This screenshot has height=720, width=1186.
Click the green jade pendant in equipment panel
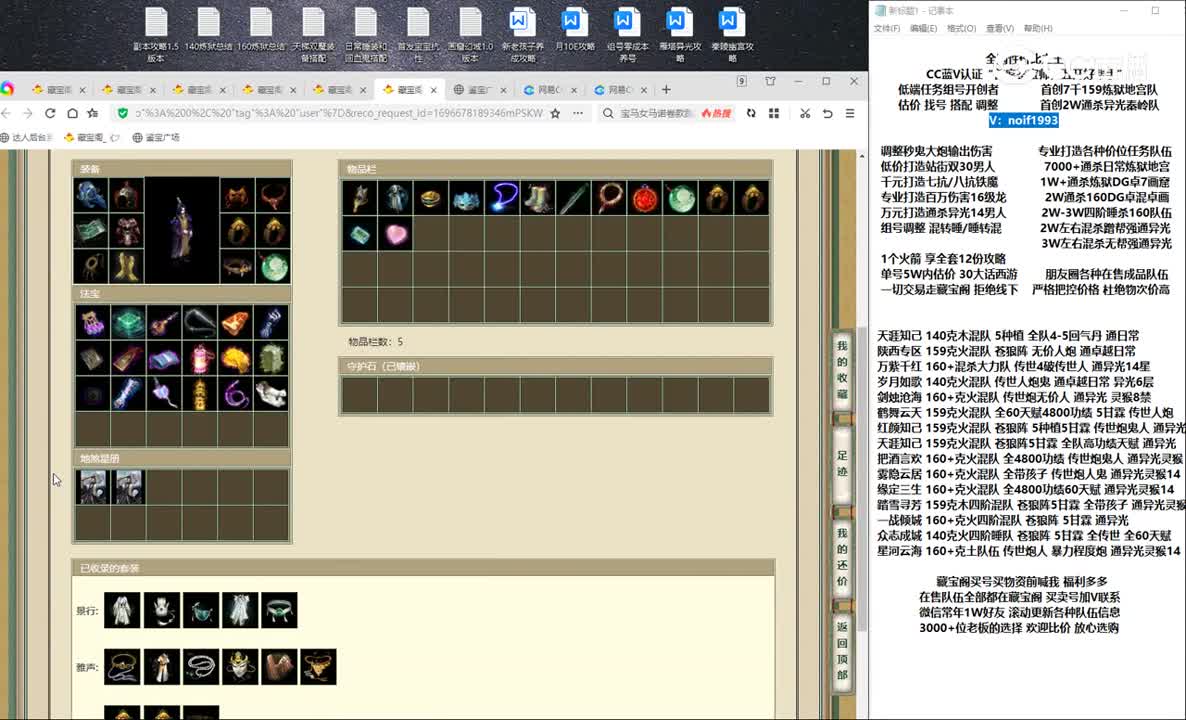[274, 267]
